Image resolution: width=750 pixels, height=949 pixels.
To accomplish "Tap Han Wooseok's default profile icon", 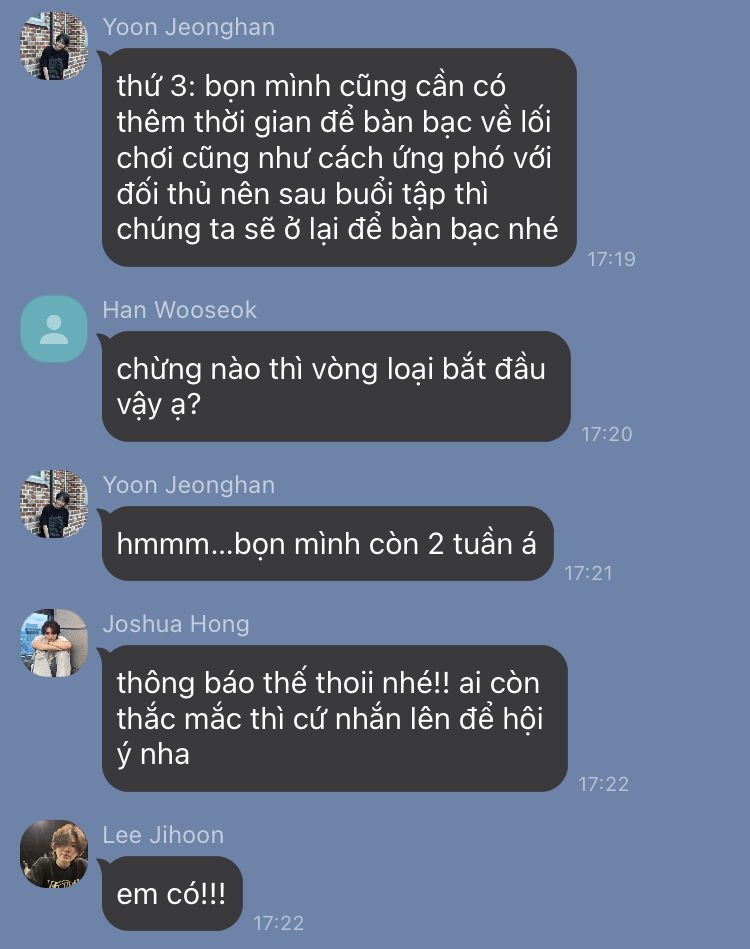I will (54, 329).
